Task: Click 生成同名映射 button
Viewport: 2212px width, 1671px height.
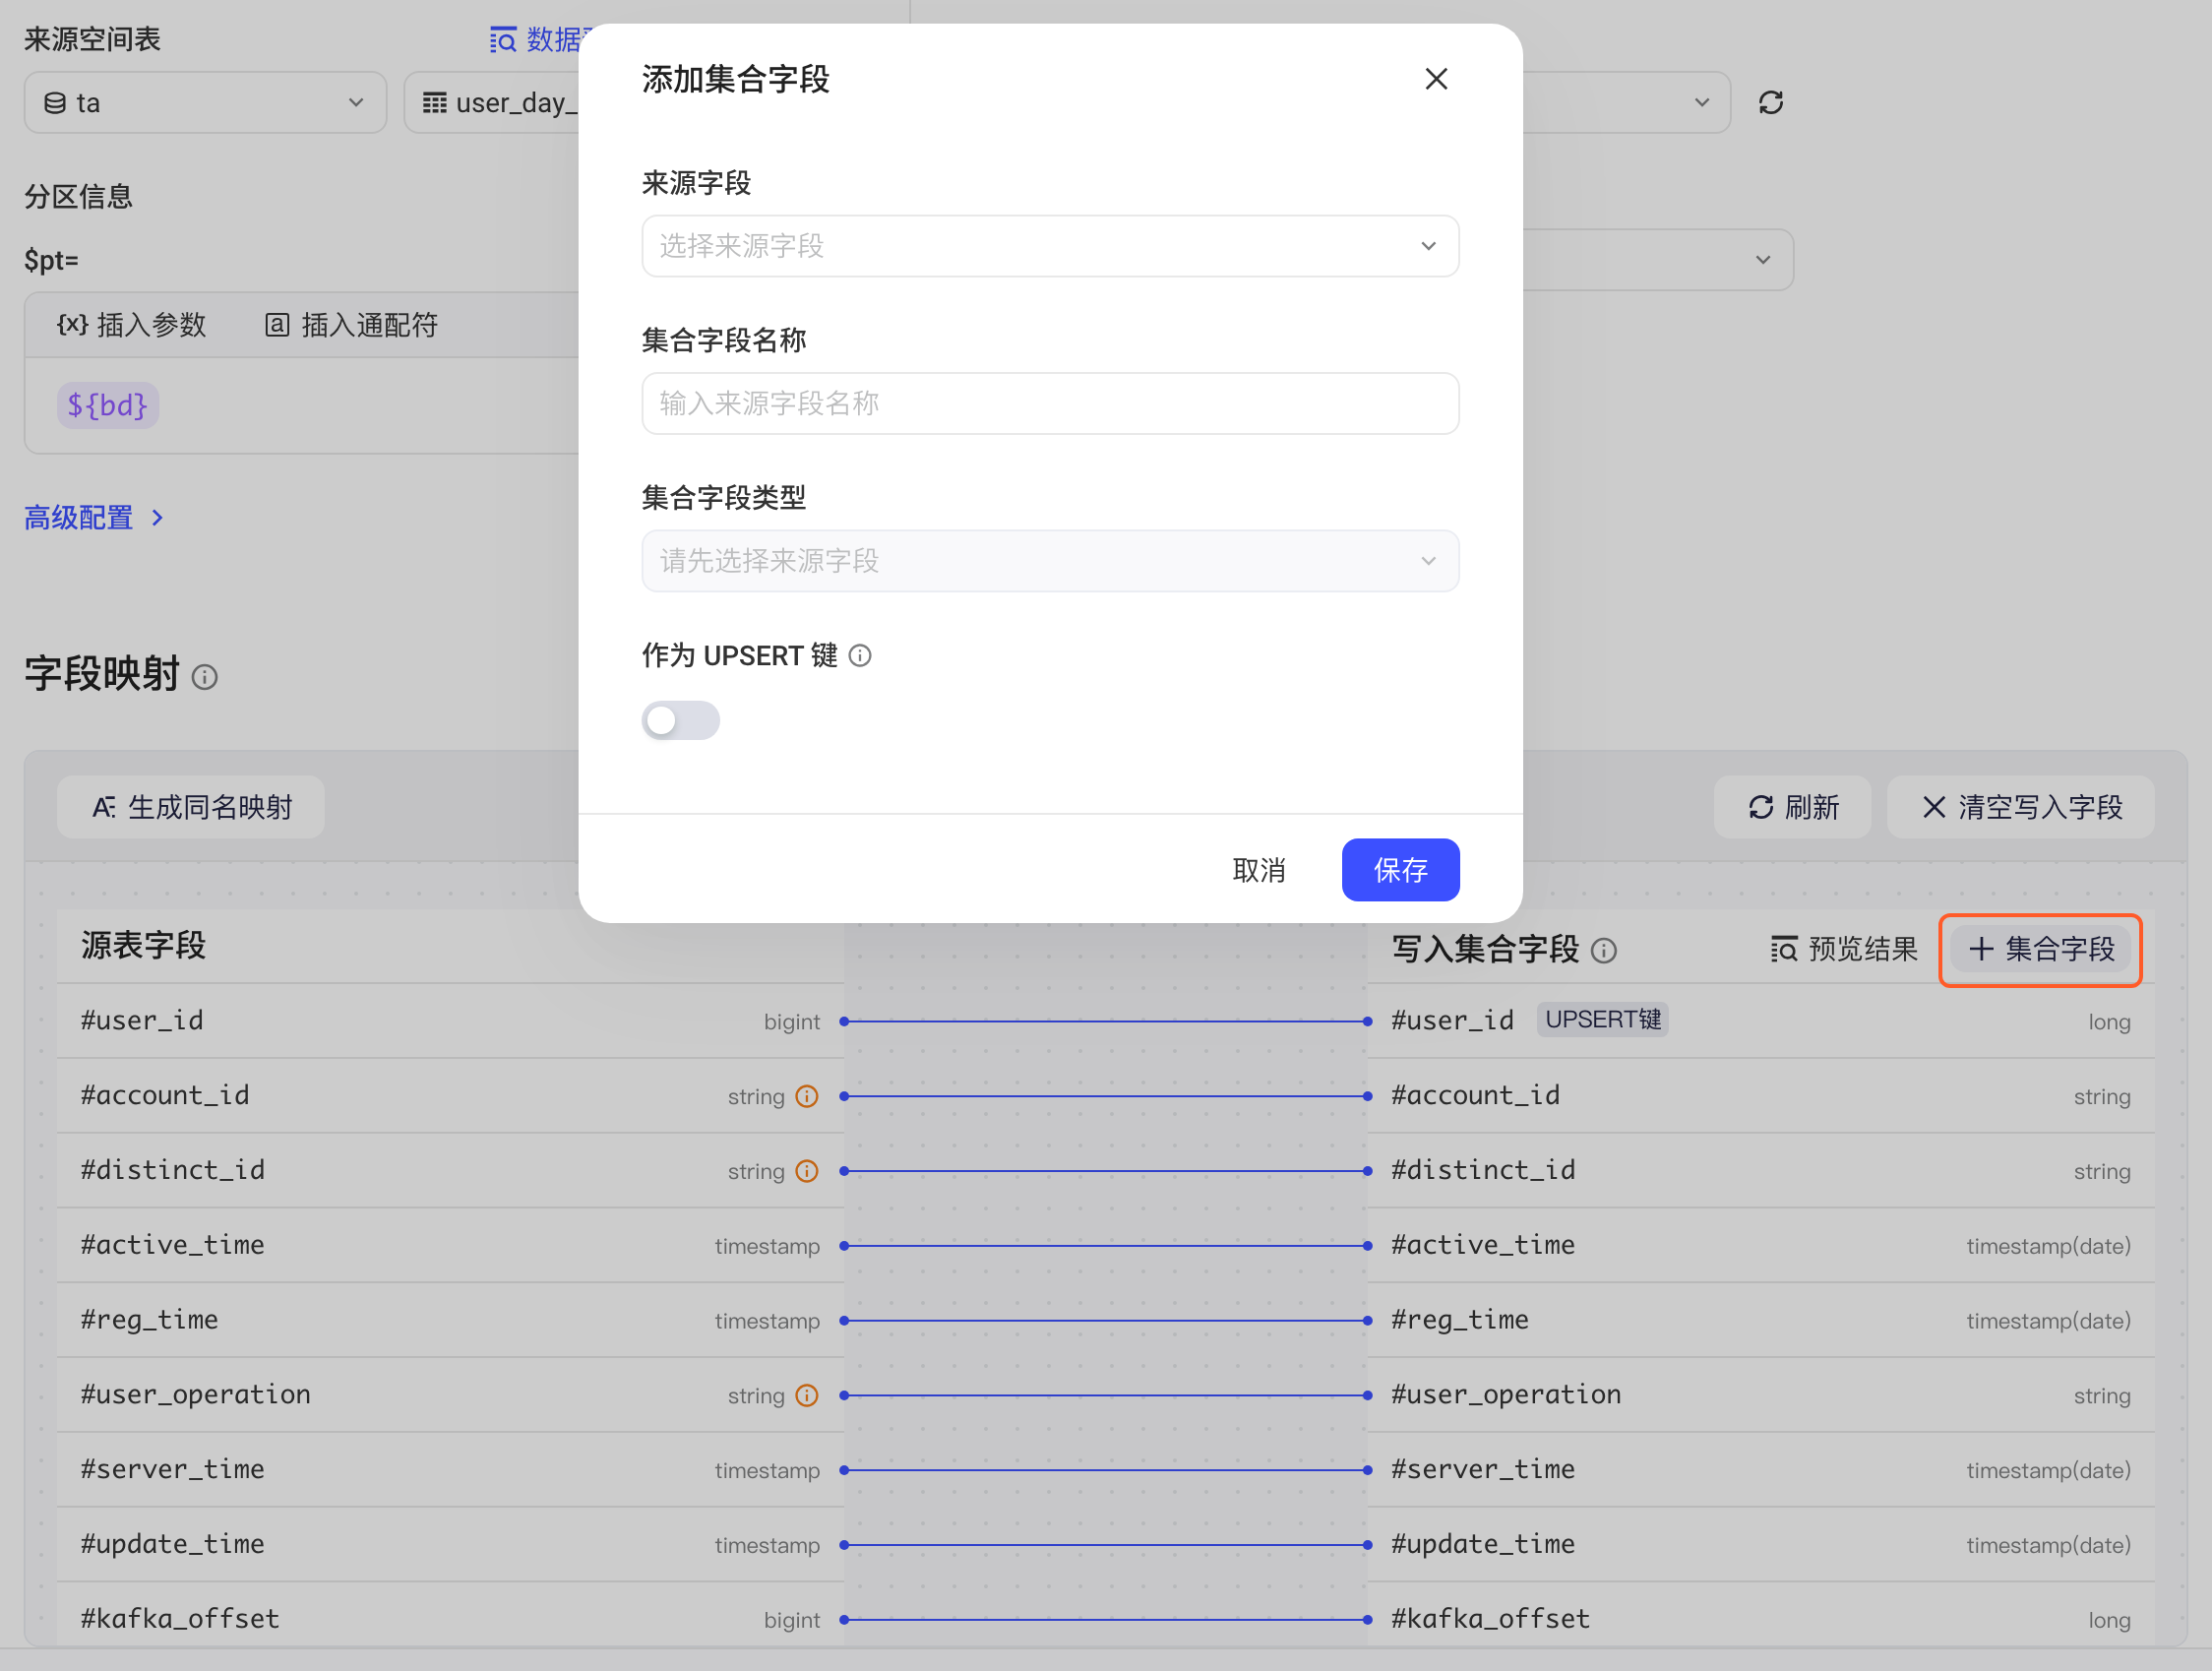Action: click(191, 807)
